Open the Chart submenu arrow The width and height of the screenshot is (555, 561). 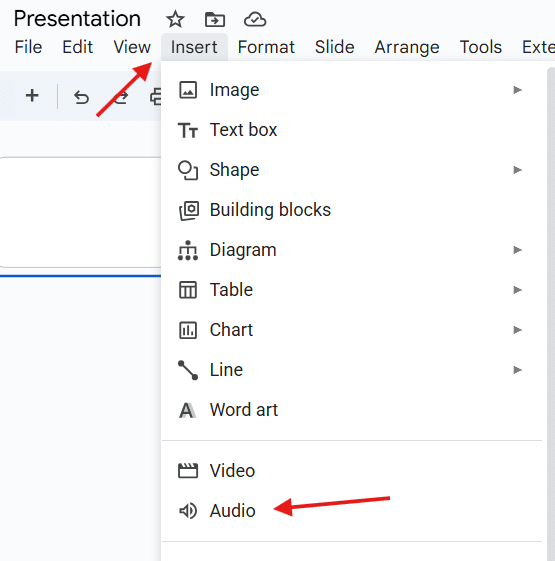(x=517, y=330)
